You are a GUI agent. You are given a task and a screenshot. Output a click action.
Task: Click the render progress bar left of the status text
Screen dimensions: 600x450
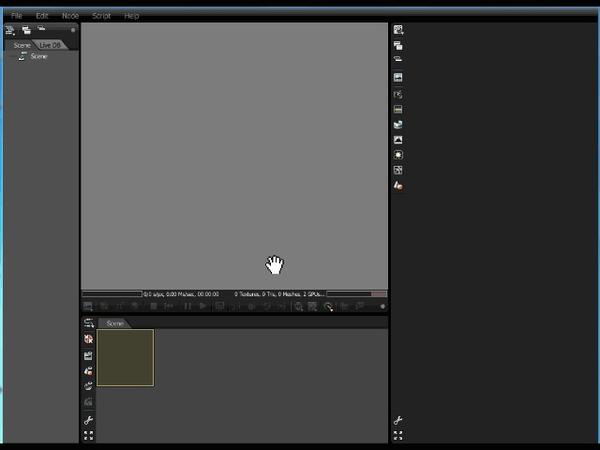click(112, 294)
